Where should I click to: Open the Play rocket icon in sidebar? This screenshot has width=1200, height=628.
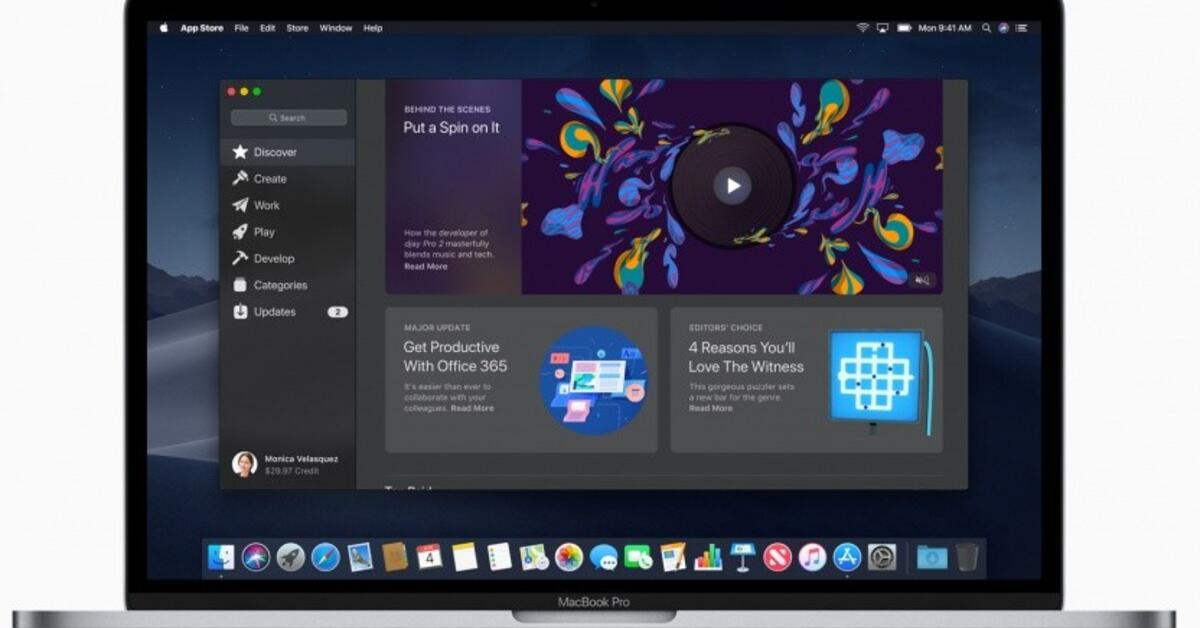(x=240, y=231)
